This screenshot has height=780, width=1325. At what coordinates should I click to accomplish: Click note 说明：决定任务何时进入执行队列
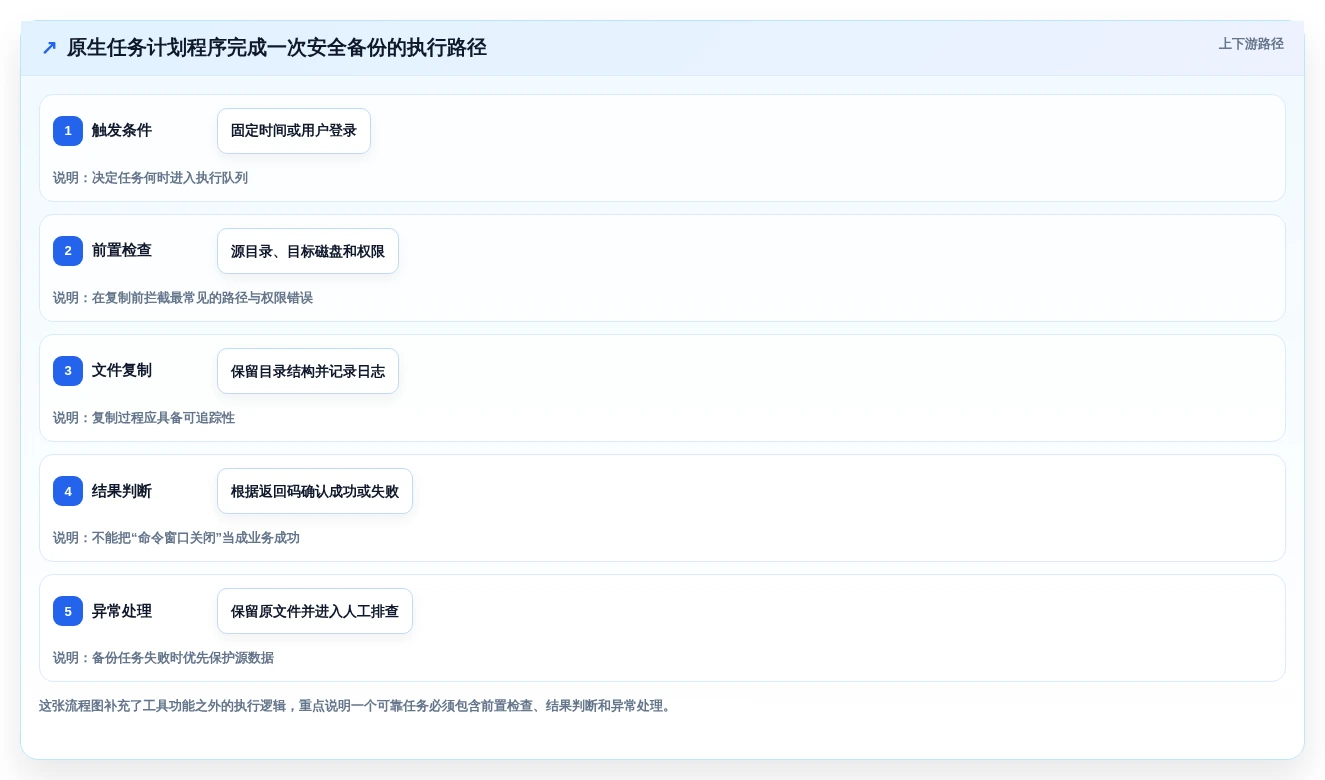click(x=150, y=178)
